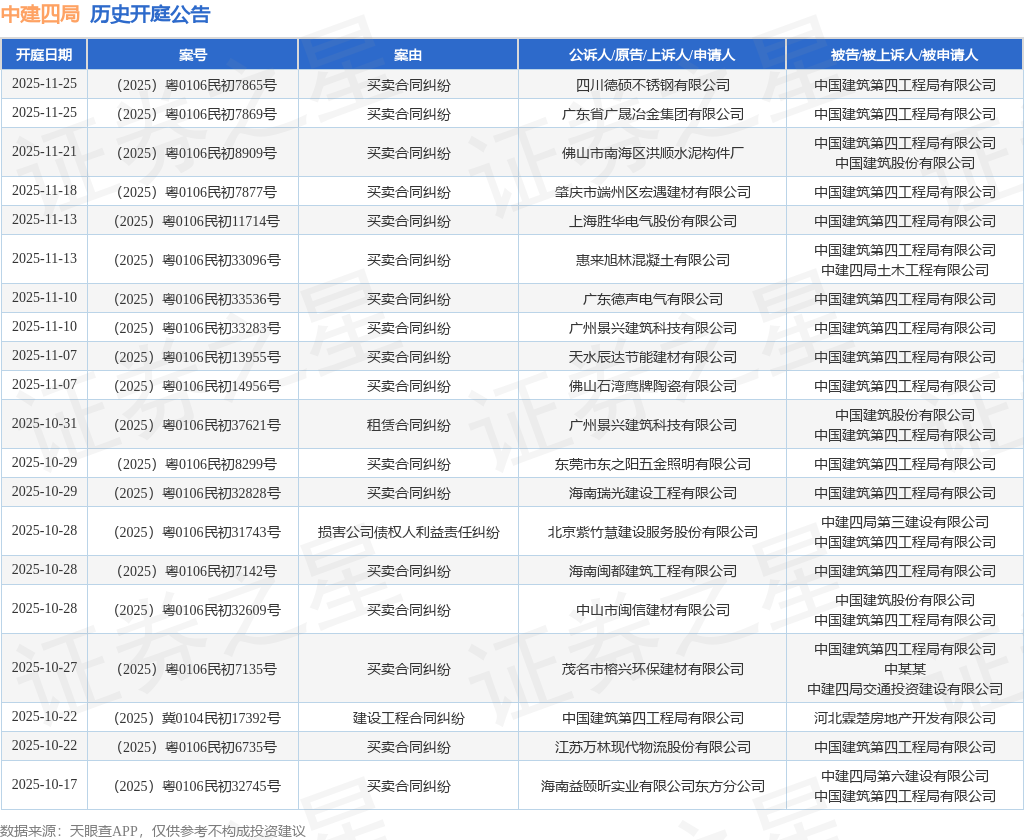
Task: Click case number (2025)粤0106民初7142号
Action: point(193,571)
